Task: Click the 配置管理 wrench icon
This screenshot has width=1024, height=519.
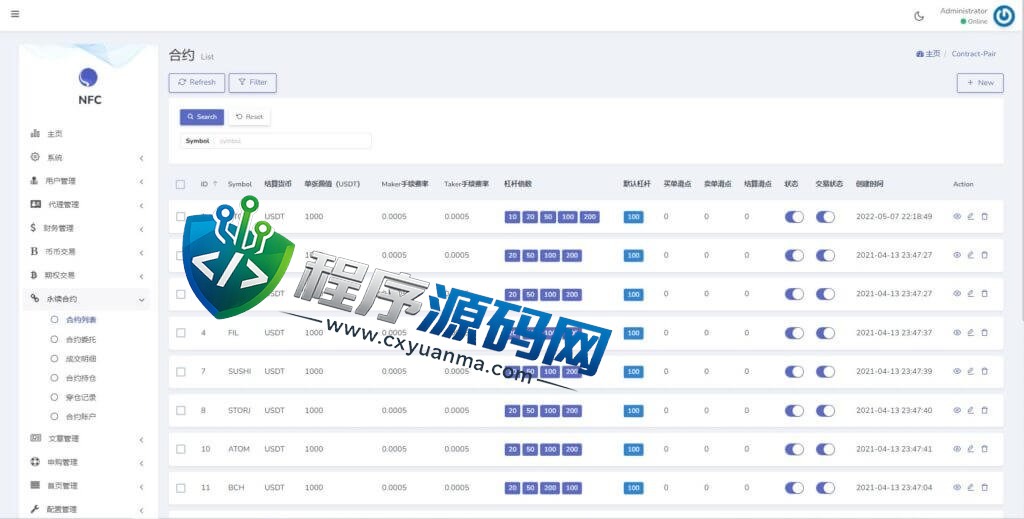Action: click(35, 509)
